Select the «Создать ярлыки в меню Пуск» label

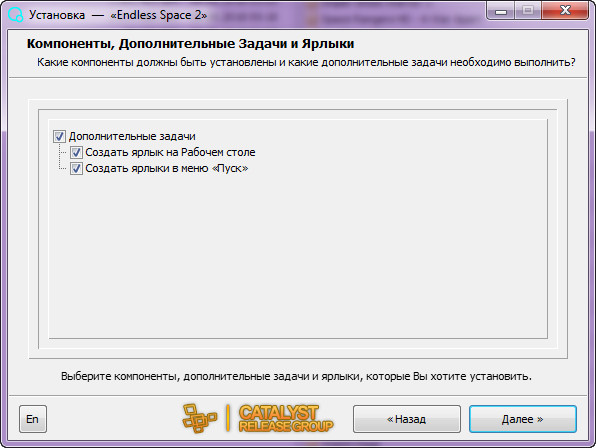(166, 168)
